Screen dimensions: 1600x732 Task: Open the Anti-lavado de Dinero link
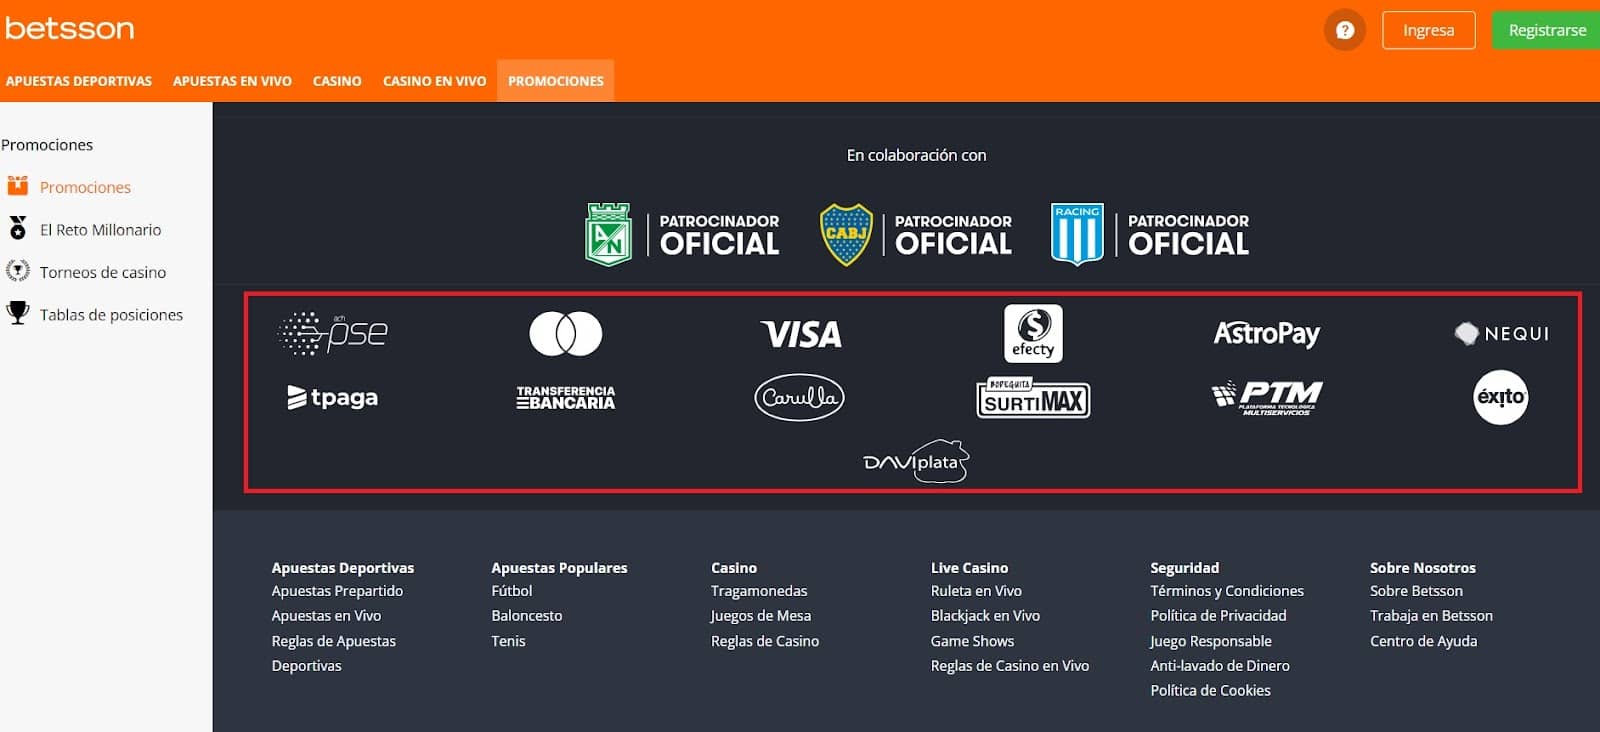[x=1220, y=666]
